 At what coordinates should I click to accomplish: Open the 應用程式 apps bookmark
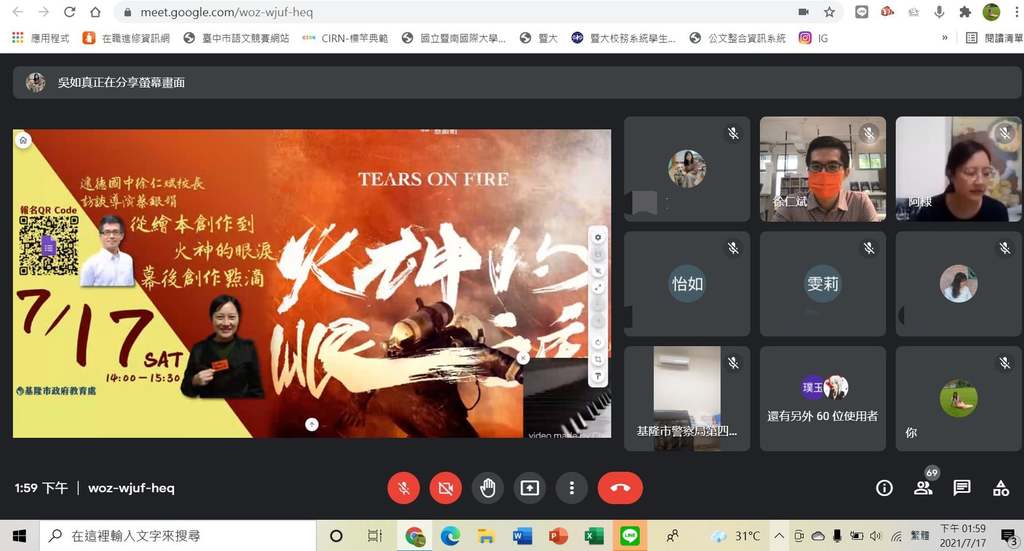click(40, 38)
